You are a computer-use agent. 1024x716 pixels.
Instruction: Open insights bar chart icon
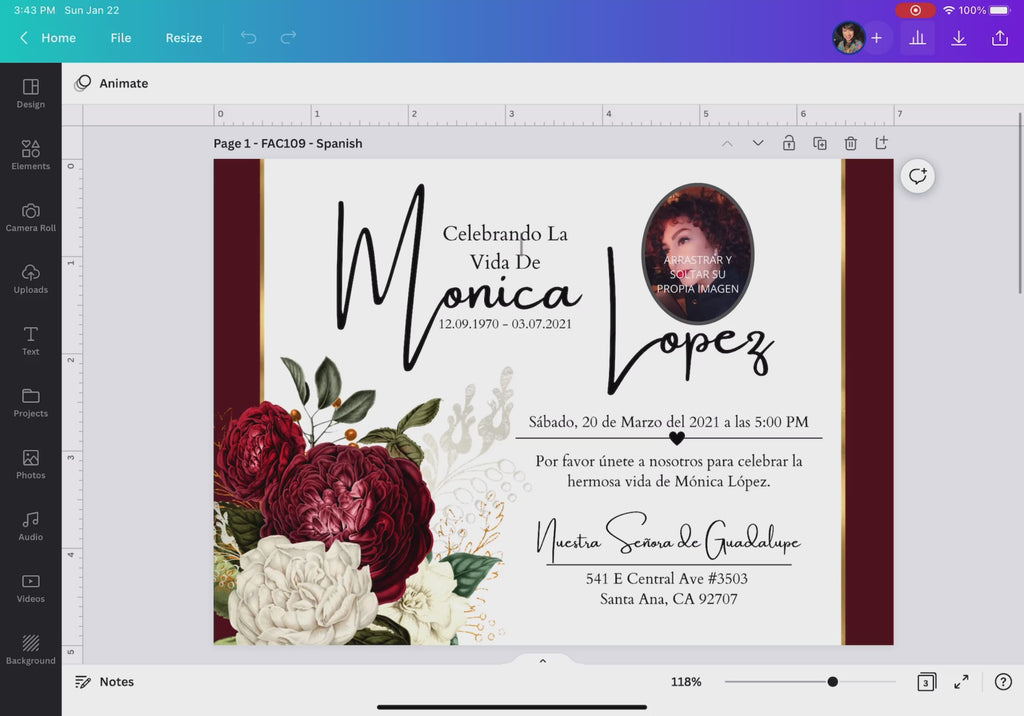coord(918,38)
